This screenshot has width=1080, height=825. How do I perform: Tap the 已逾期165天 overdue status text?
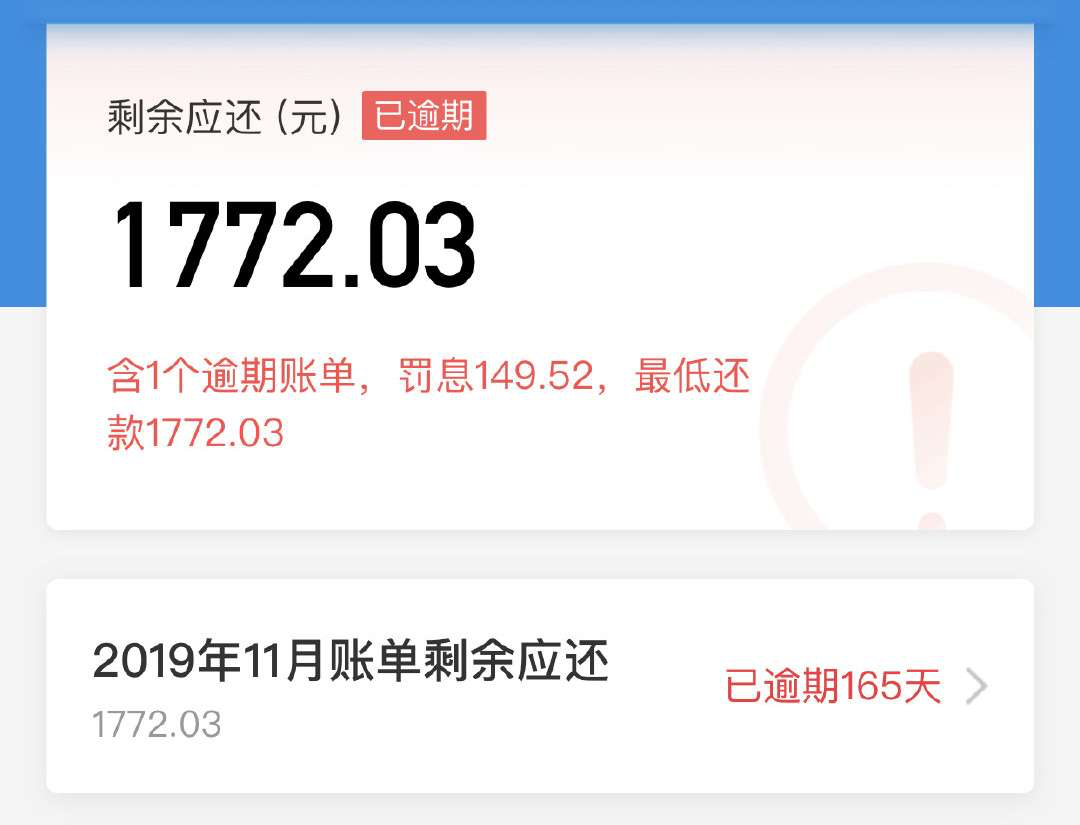click(833, 686)
